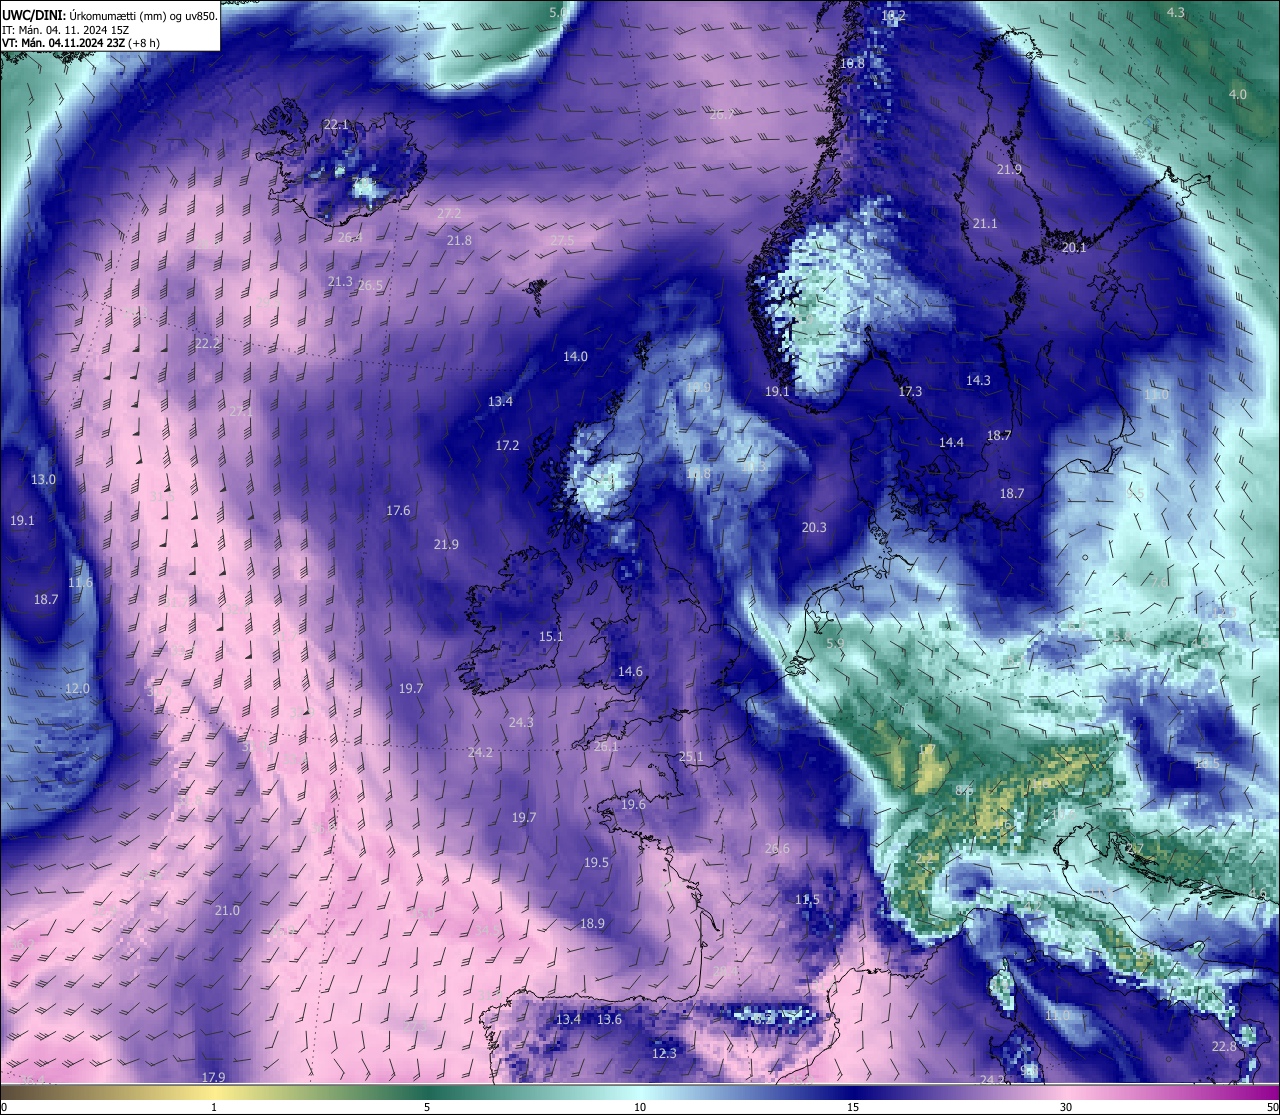The height and width of the screenshot is (1115, 1280).
Task: Select the 14.6 value over Wales
Action: click(630, 672)
